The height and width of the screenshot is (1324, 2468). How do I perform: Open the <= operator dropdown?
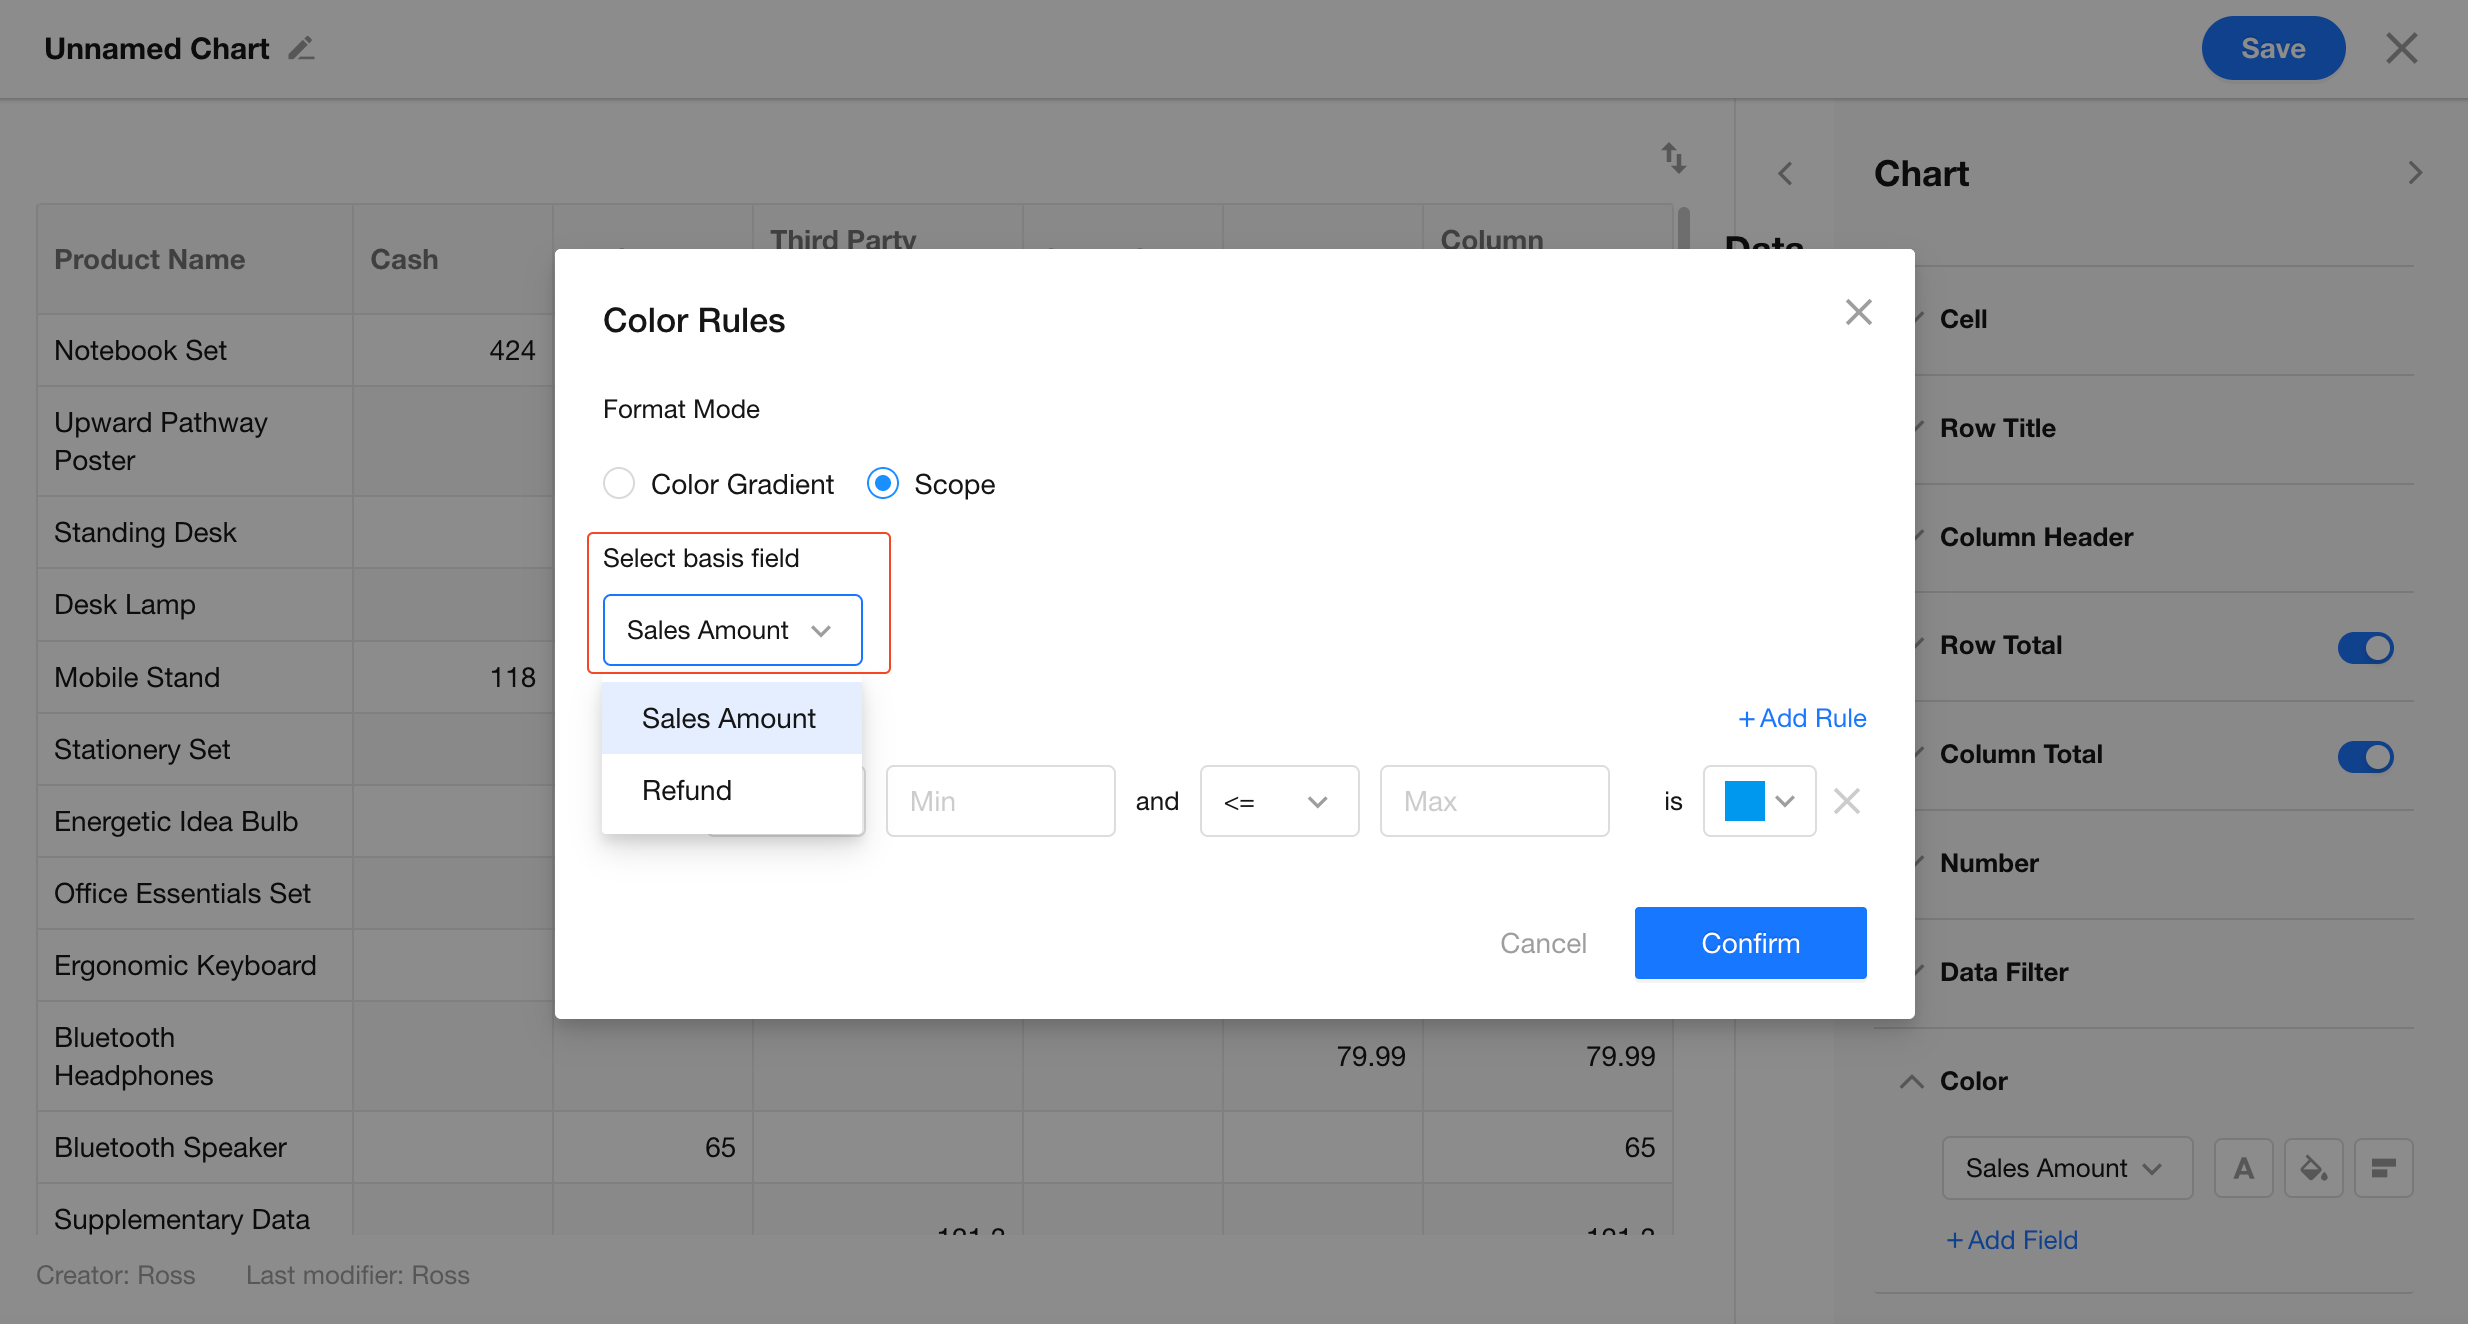pyautogui.click(x=1278, y=802)
